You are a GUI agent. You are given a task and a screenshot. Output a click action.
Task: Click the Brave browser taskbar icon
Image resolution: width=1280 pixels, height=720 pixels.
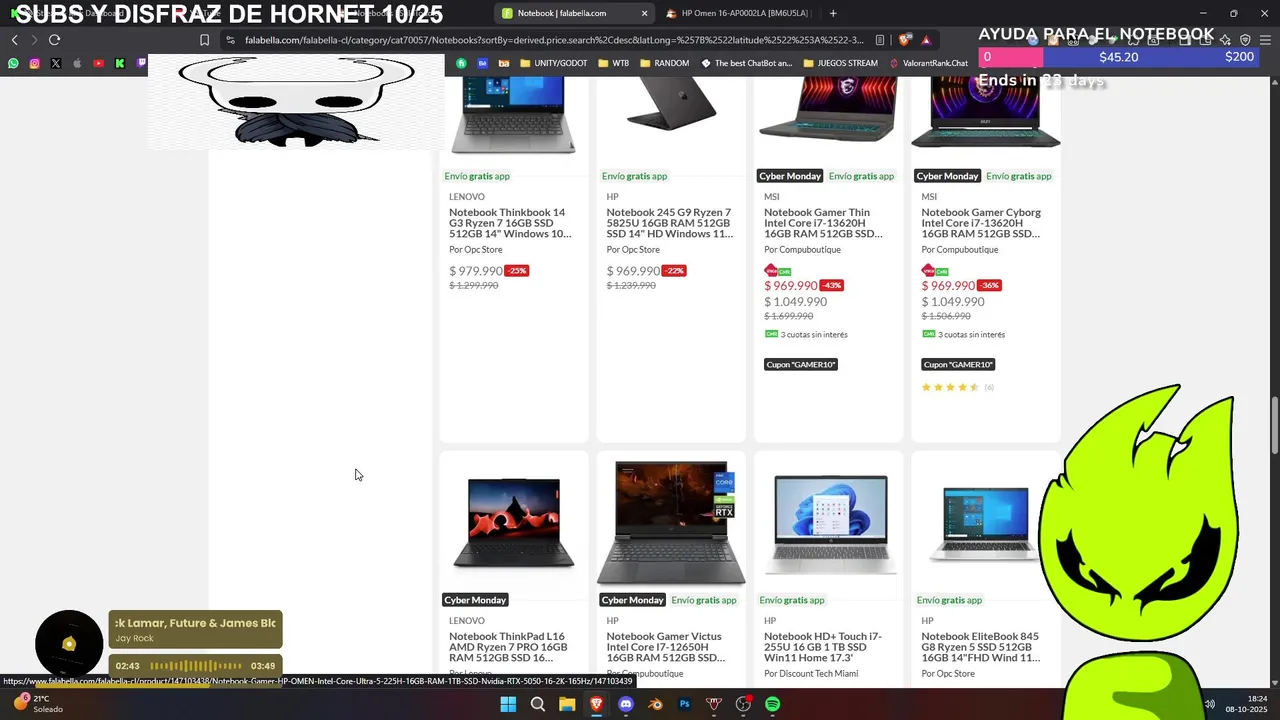597,704
